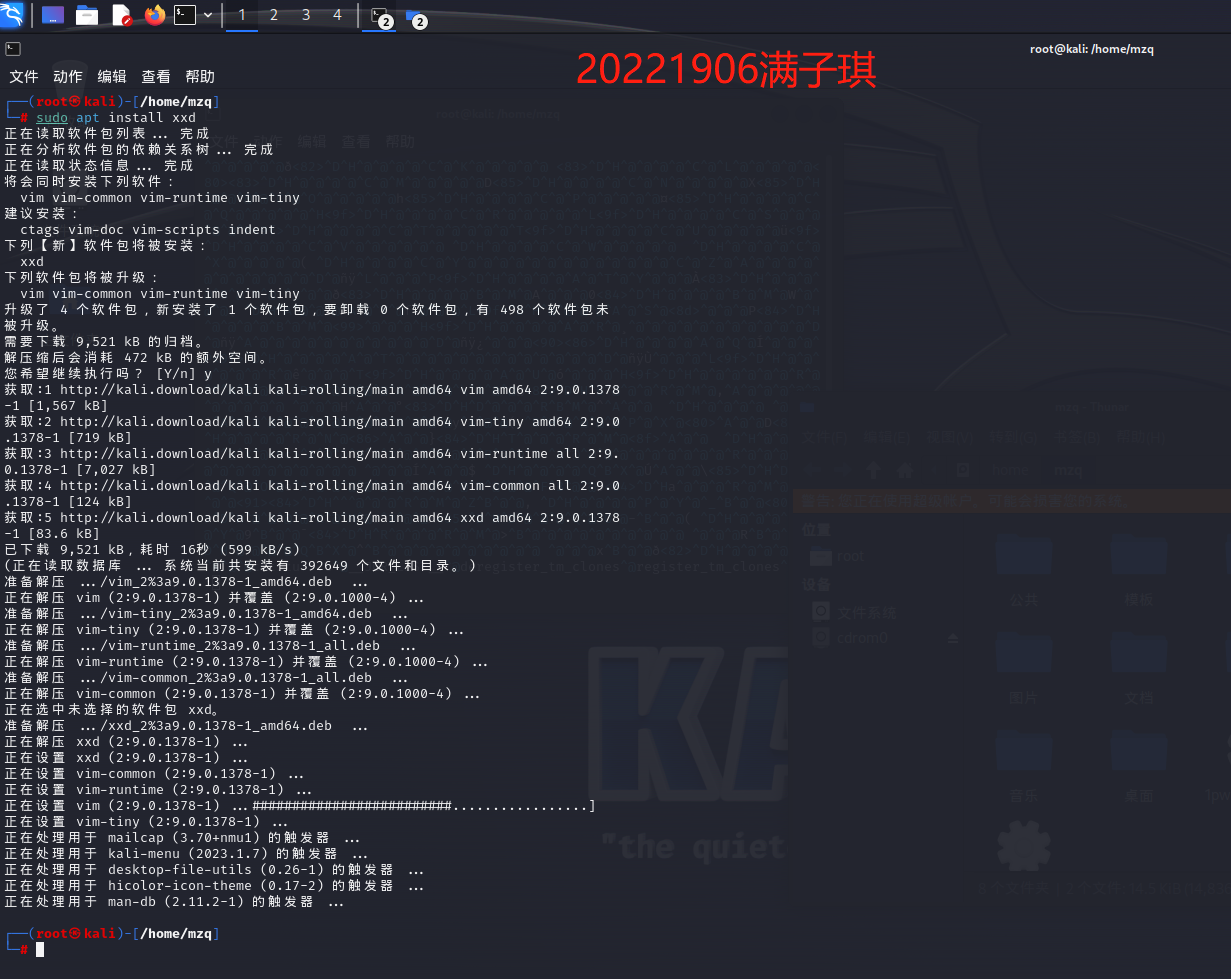Click the line '正在读取软件包列表 ... 完成'
1231x979 pixels.
(x=107, y=133)
